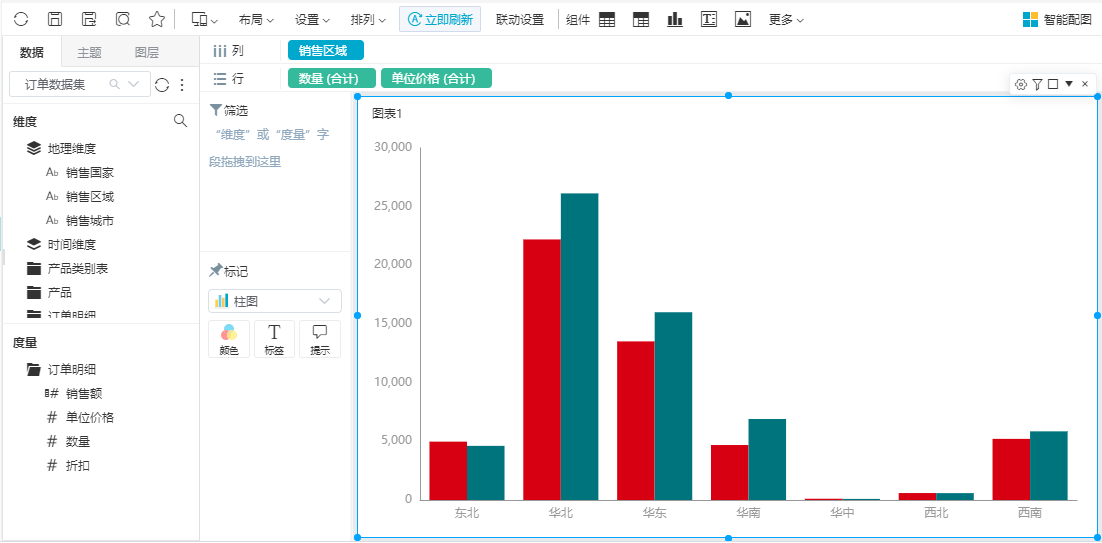Screen dimensions: 1102x543
Task: Click the 颜色 mark button
Action: click(x=229, y=339)
